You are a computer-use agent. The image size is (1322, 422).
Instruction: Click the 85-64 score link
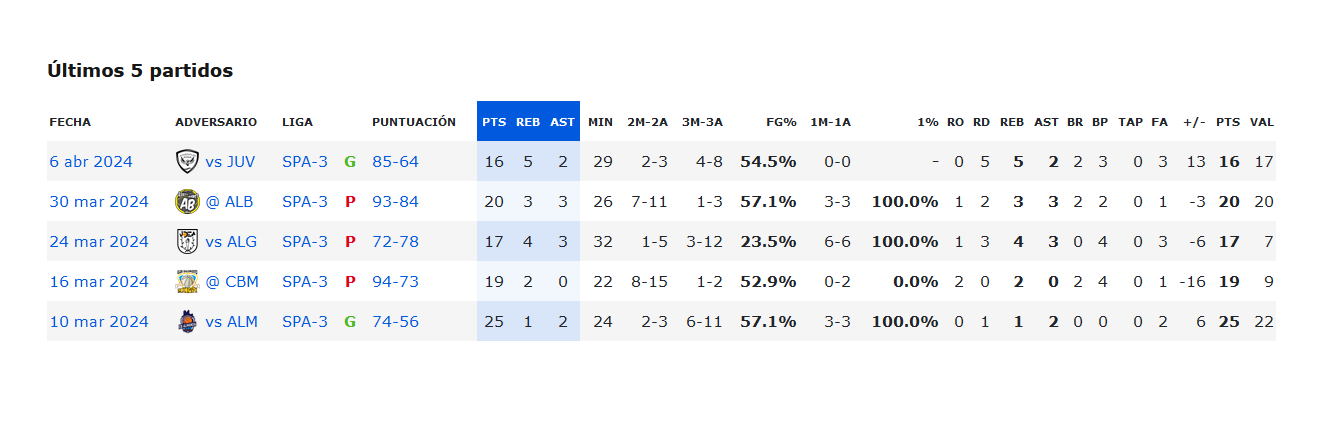click(395, 162)
